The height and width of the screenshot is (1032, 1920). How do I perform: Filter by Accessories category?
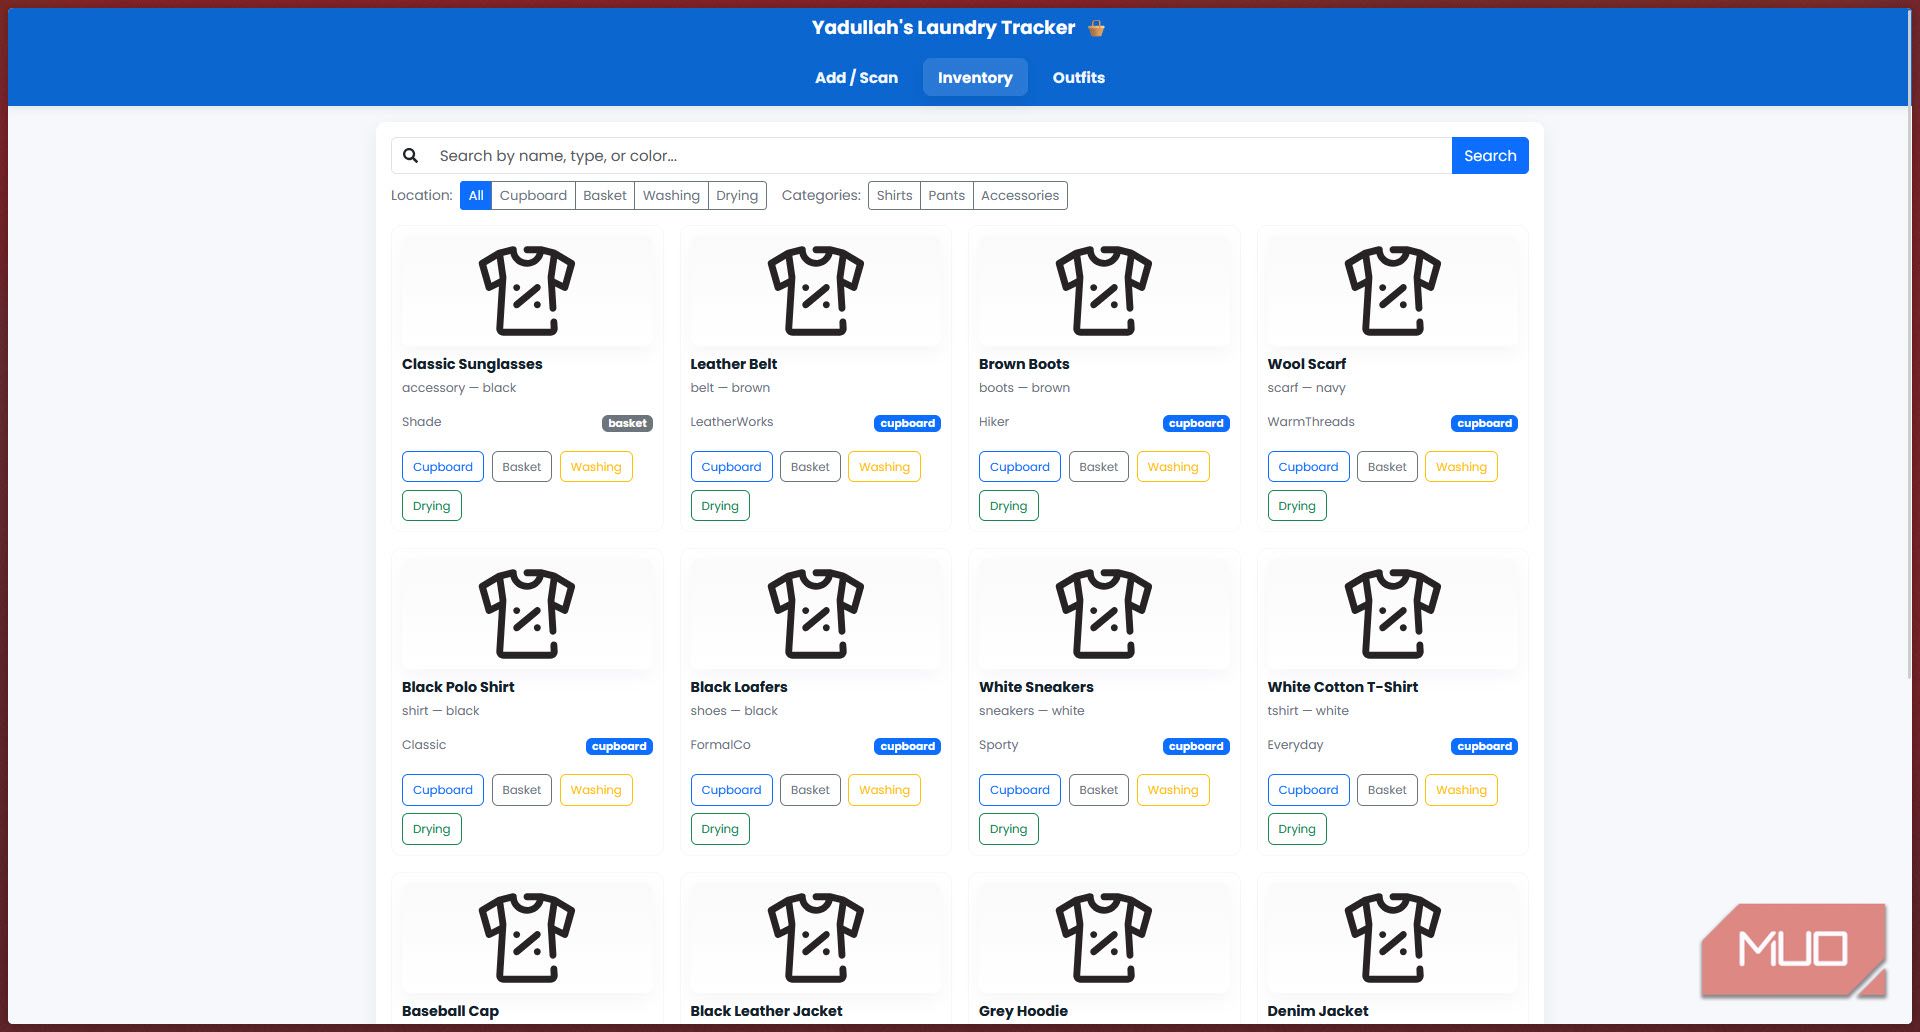(1020, 195)
